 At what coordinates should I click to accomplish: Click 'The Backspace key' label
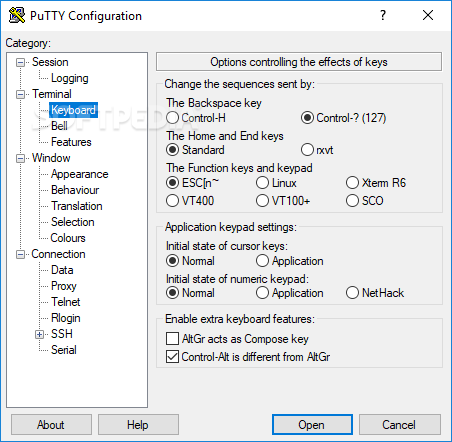tap(214, 103)
